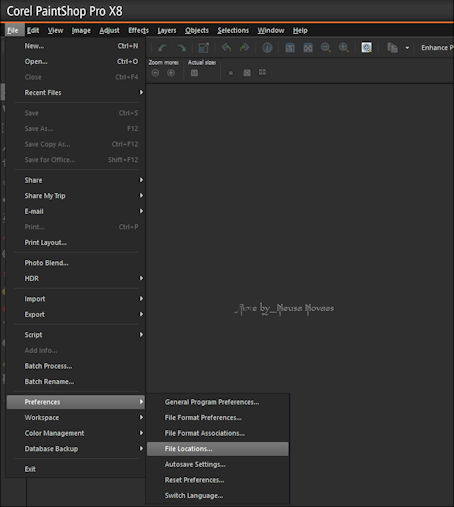Select Photo Blend... menu entry
The height and width of the screenshot is (507, 454).
pyautogui.click(x=76, y=263)
